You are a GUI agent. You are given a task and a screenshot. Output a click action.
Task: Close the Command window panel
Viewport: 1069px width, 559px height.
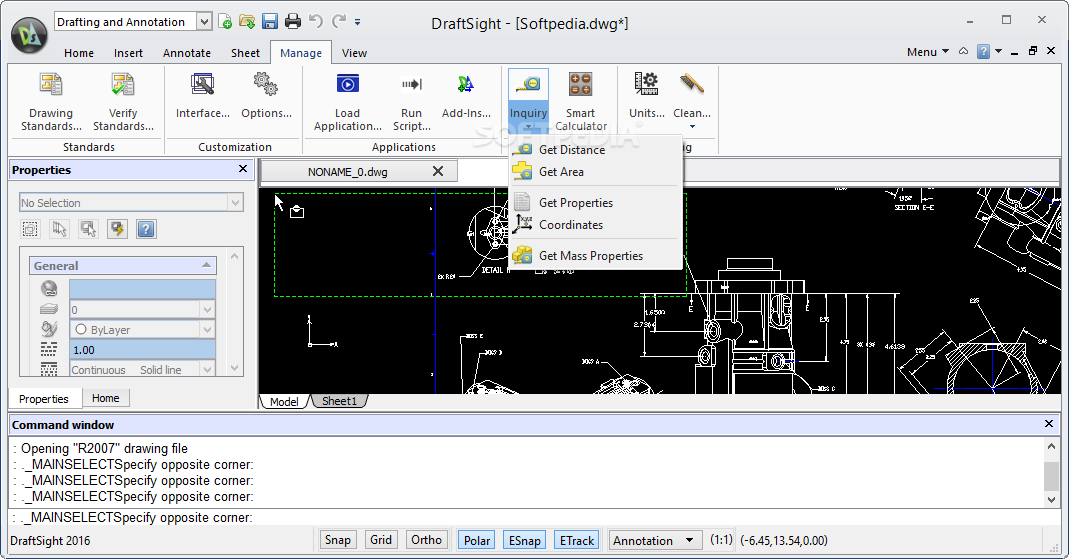(1049, 424)
